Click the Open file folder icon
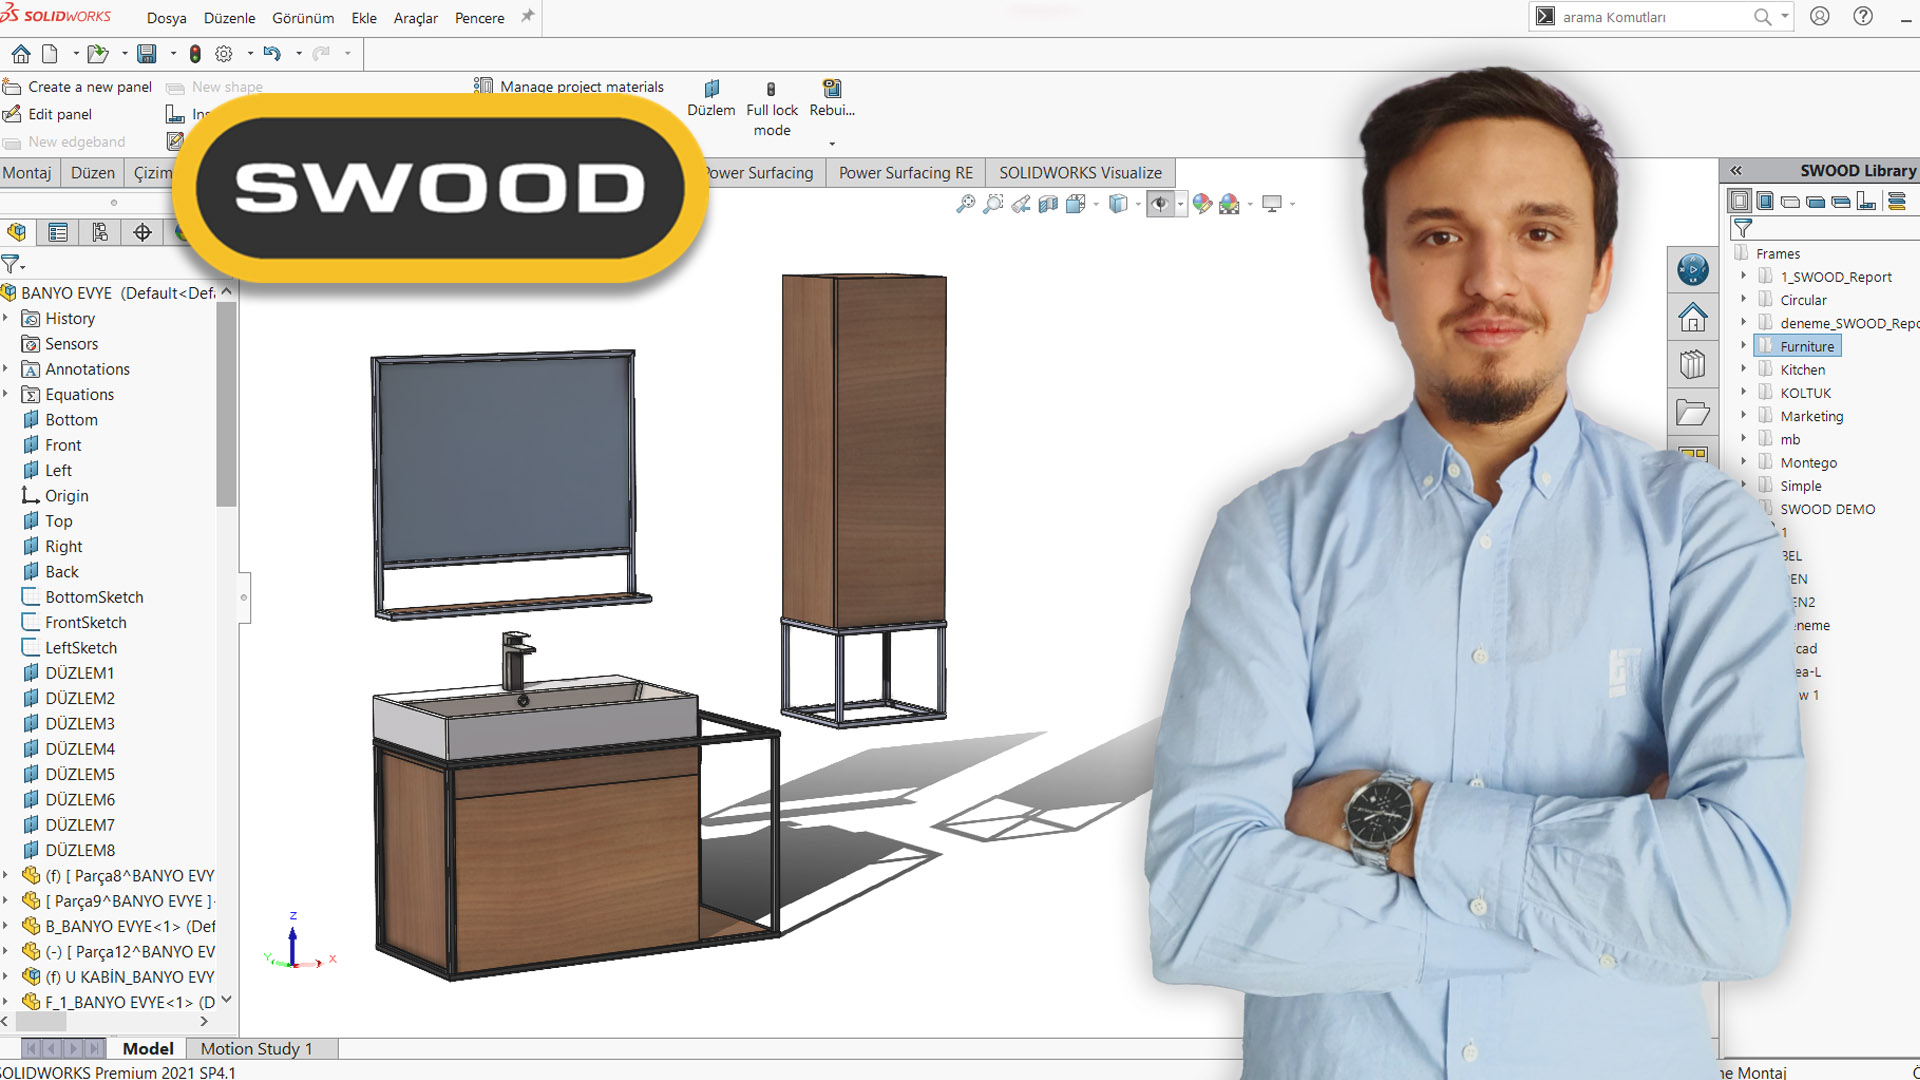This screenshot has height=1080, width=1920. (x=97, y=53)
